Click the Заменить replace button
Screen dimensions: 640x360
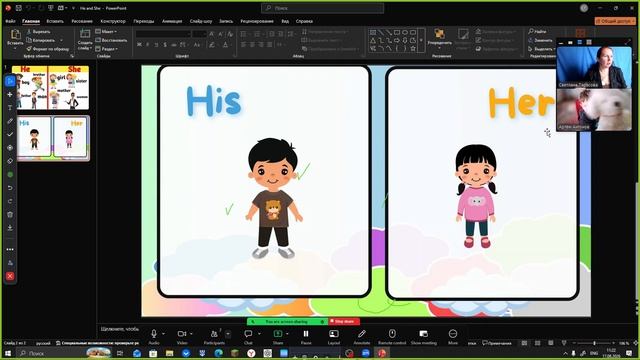541,40
